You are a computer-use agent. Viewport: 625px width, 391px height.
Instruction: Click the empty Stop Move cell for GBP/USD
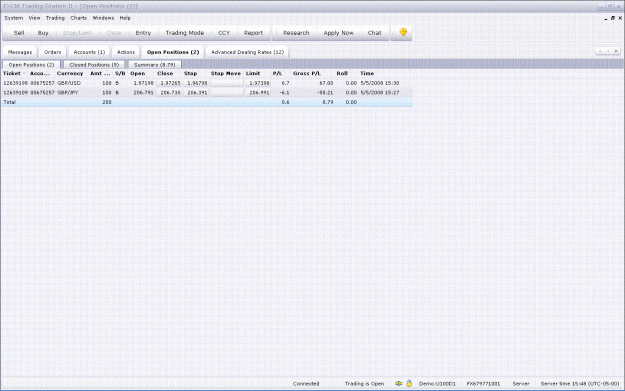point(226,83)
